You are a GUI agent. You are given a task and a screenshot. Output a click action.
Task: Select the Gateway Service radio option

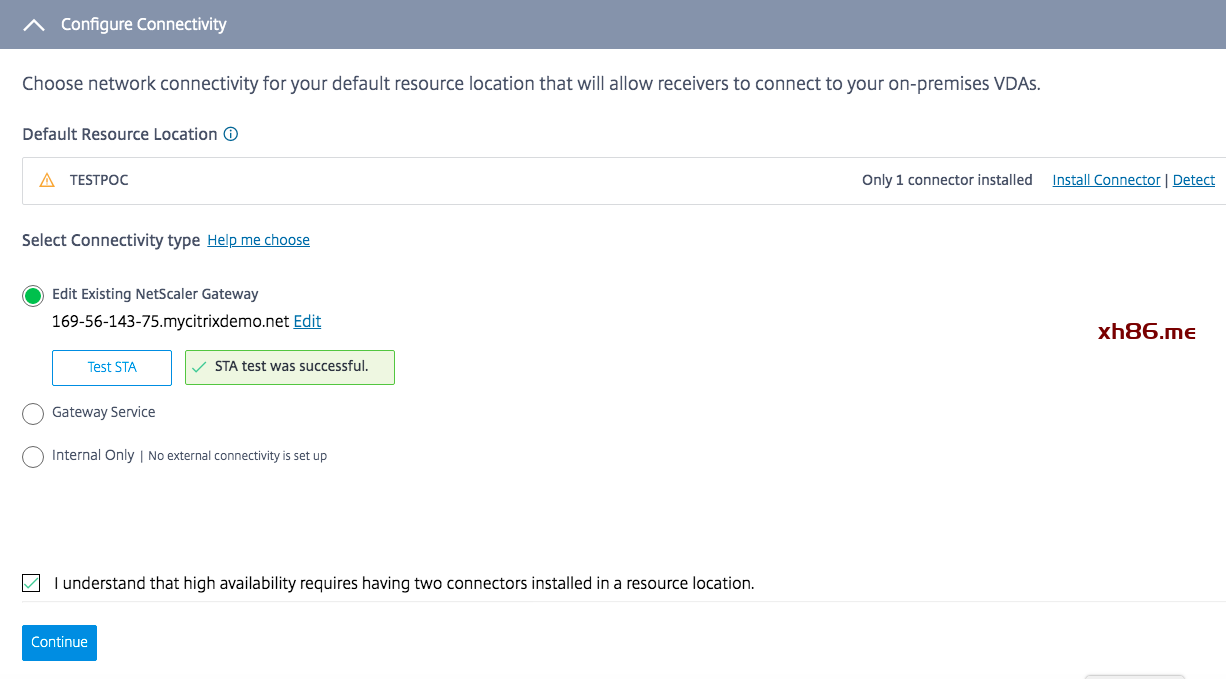click(33, 414)
